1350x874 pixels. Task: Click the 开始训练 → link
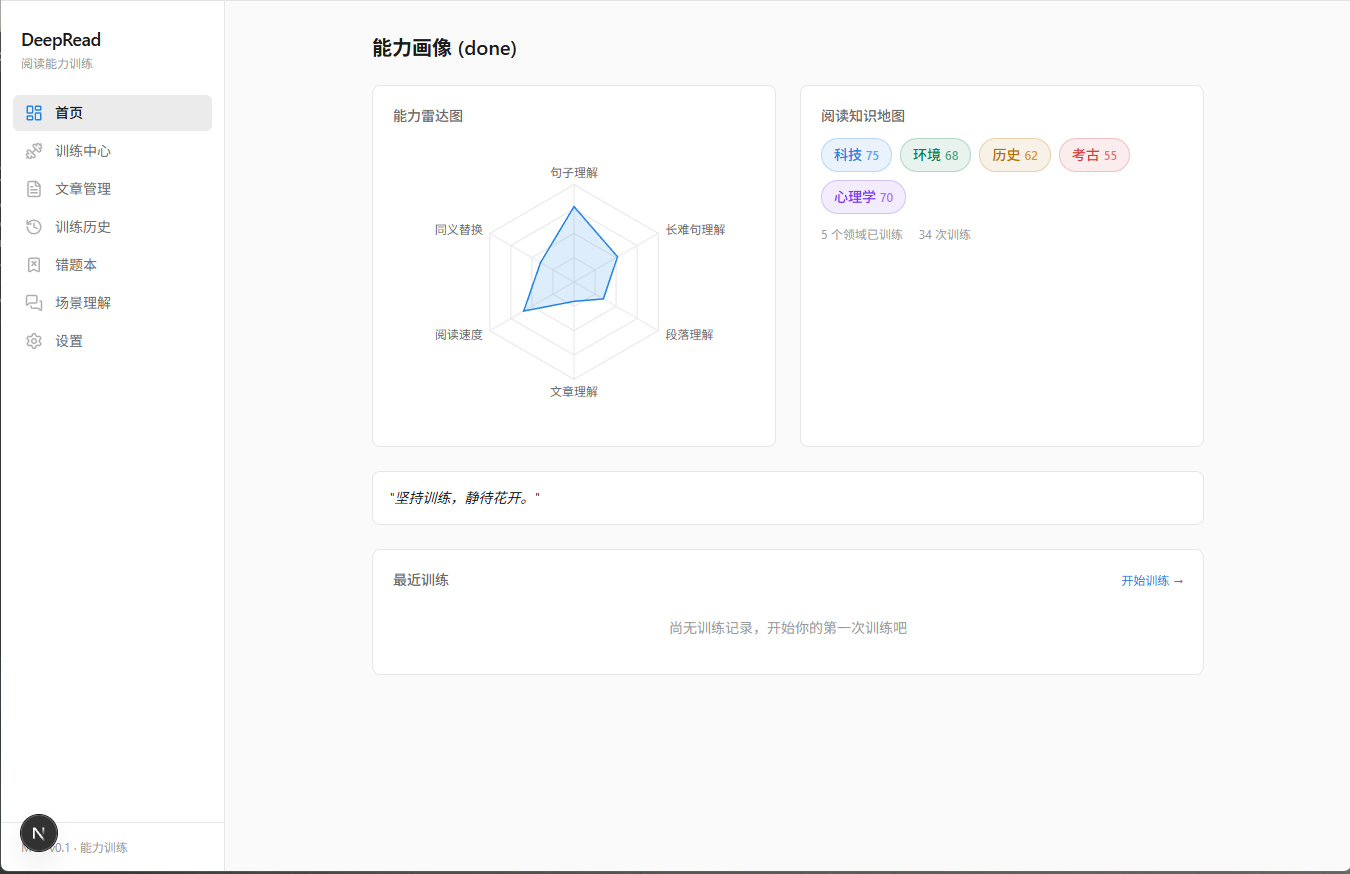(x=1152, y=581)
